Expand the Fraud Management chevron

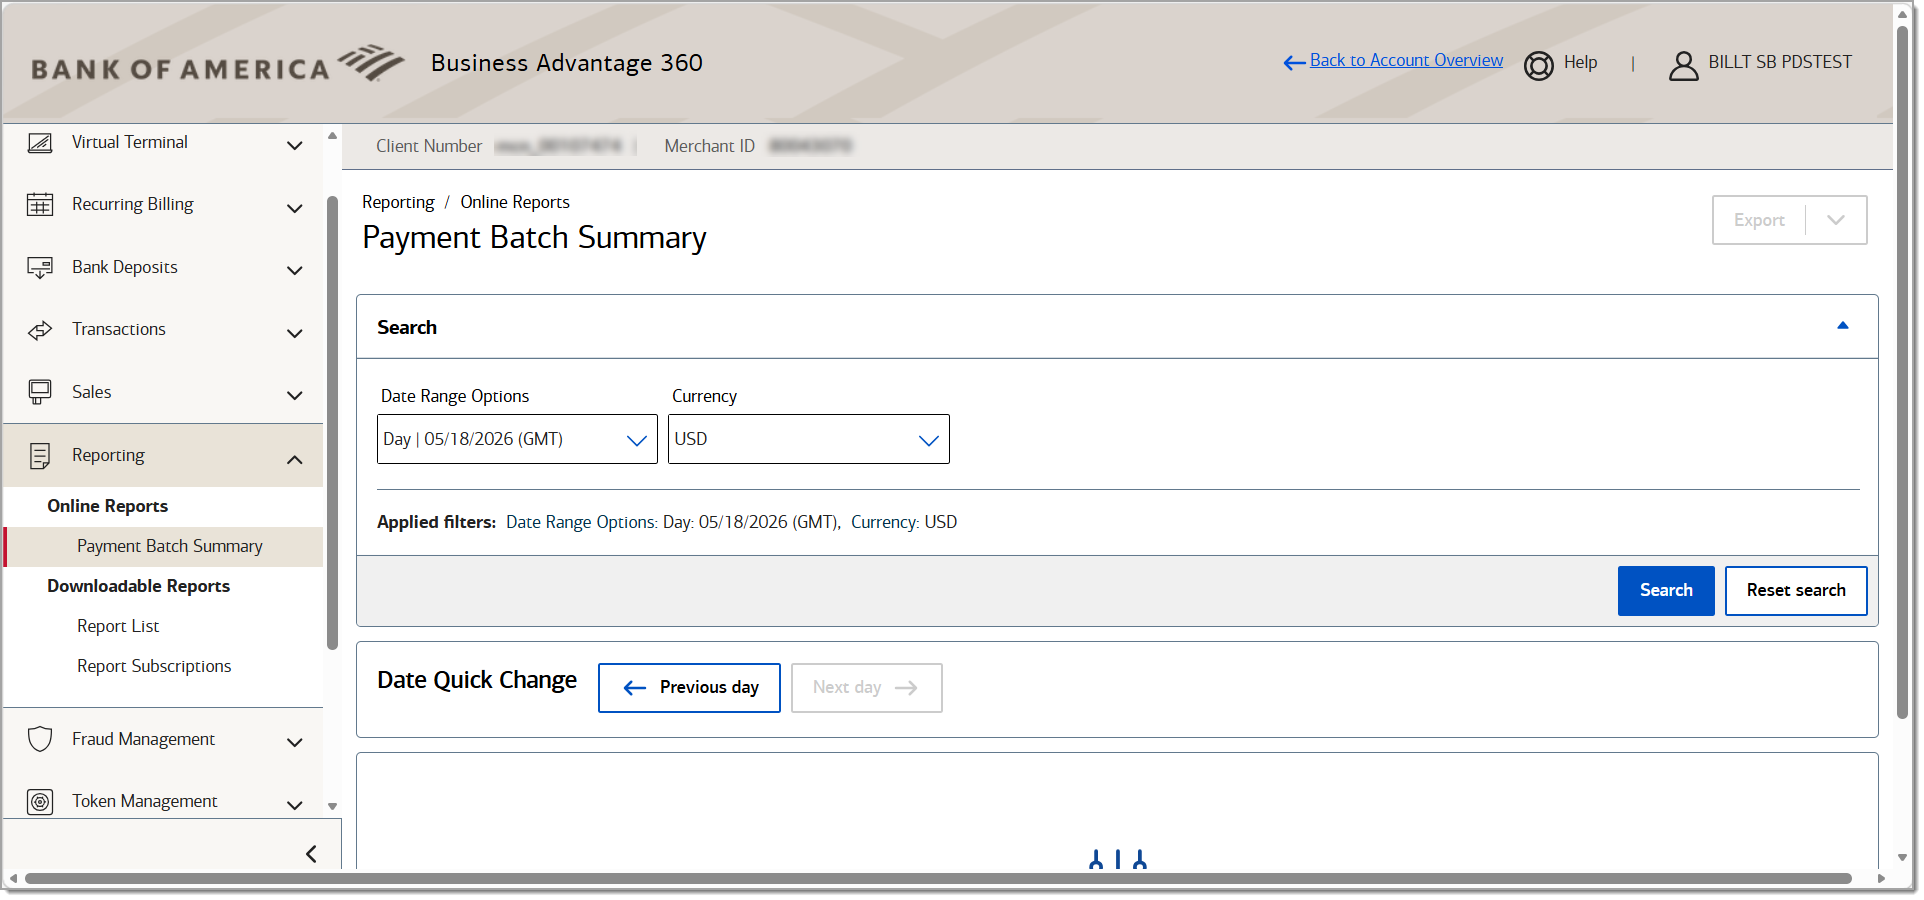(x=295, y=743)
